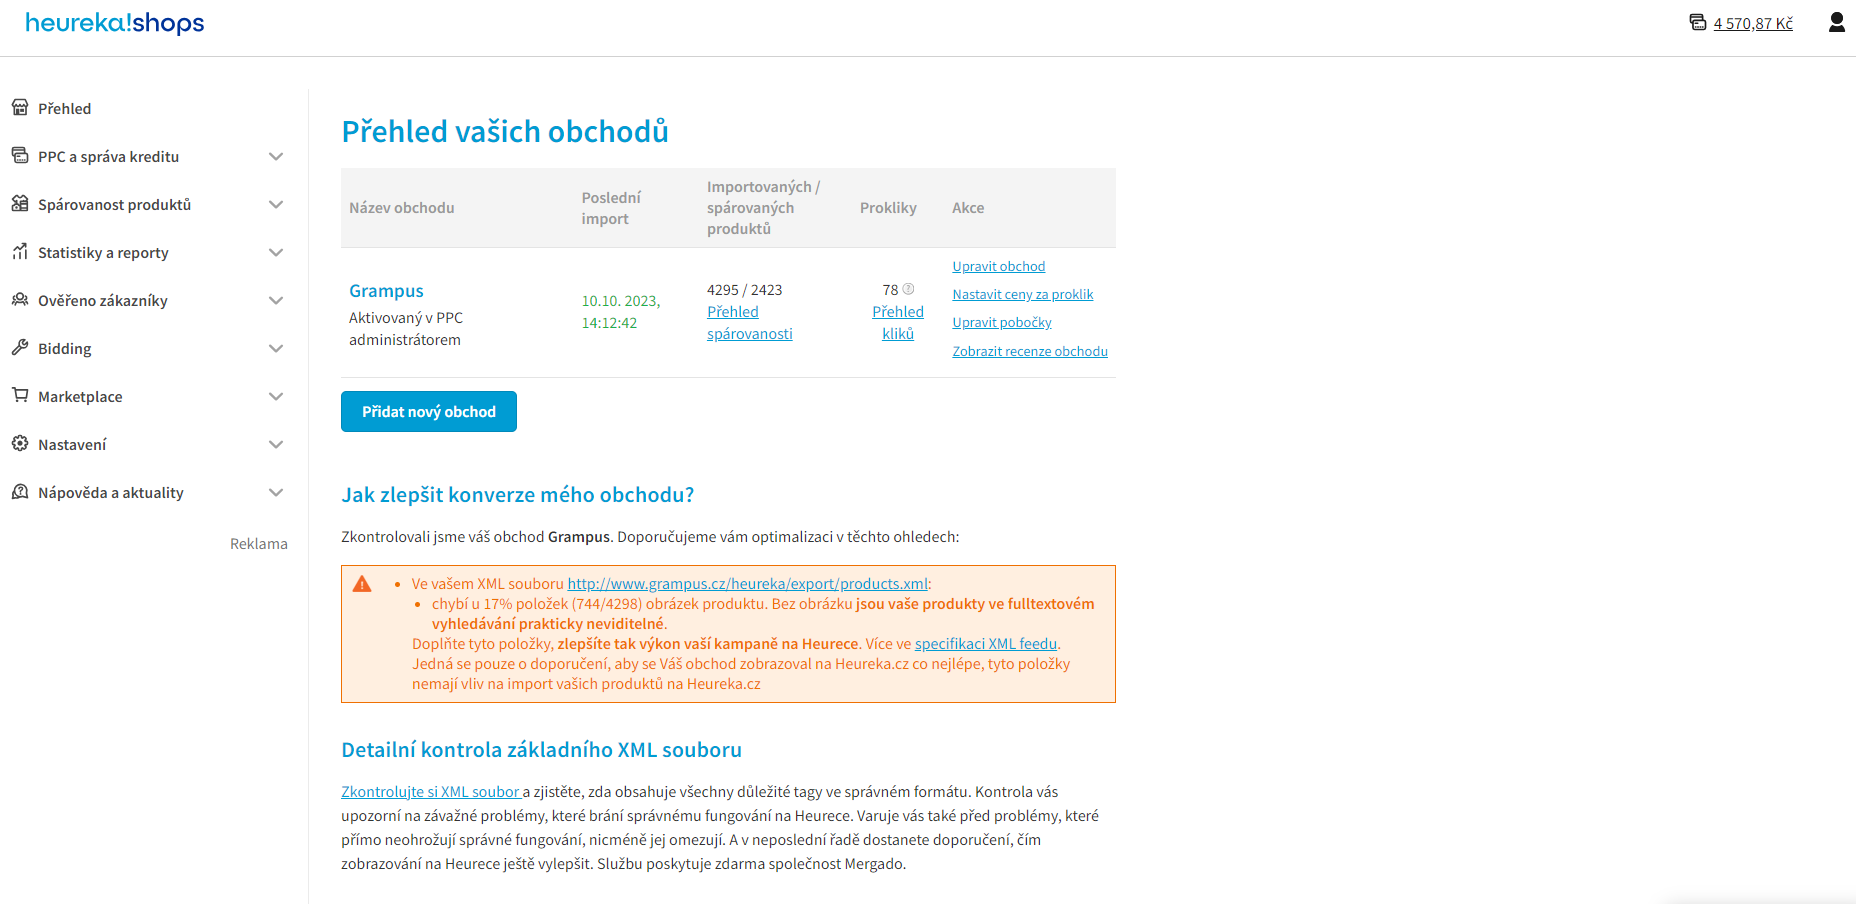Click the Přehled shop icon in sidebar
Screen dimensions: 1856x904
20,107
